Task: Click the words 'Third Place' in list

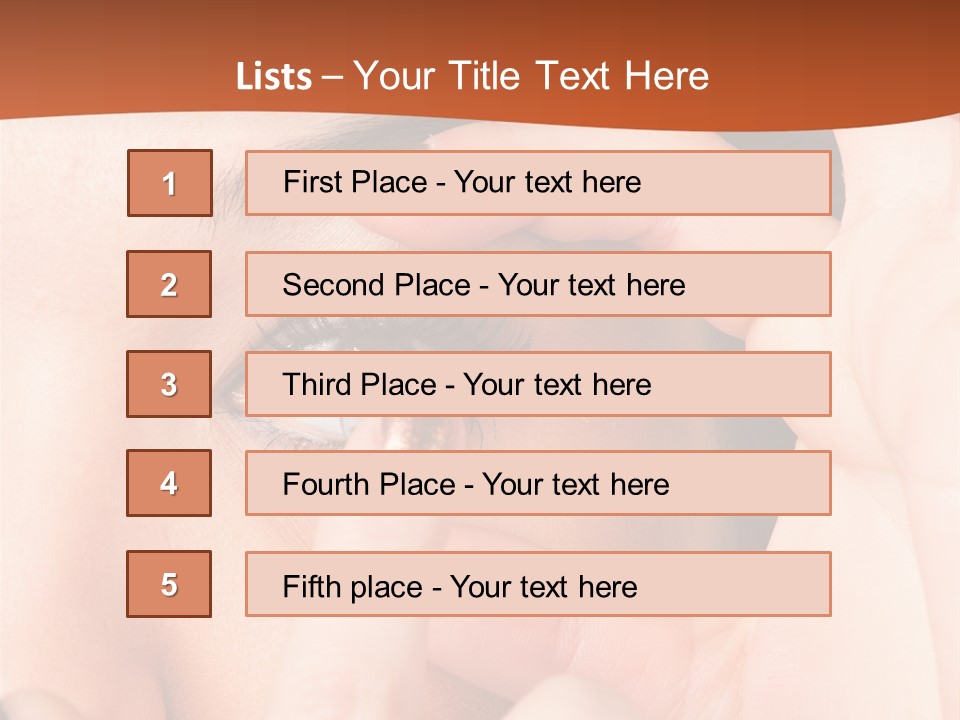Action: coord(360,384)
